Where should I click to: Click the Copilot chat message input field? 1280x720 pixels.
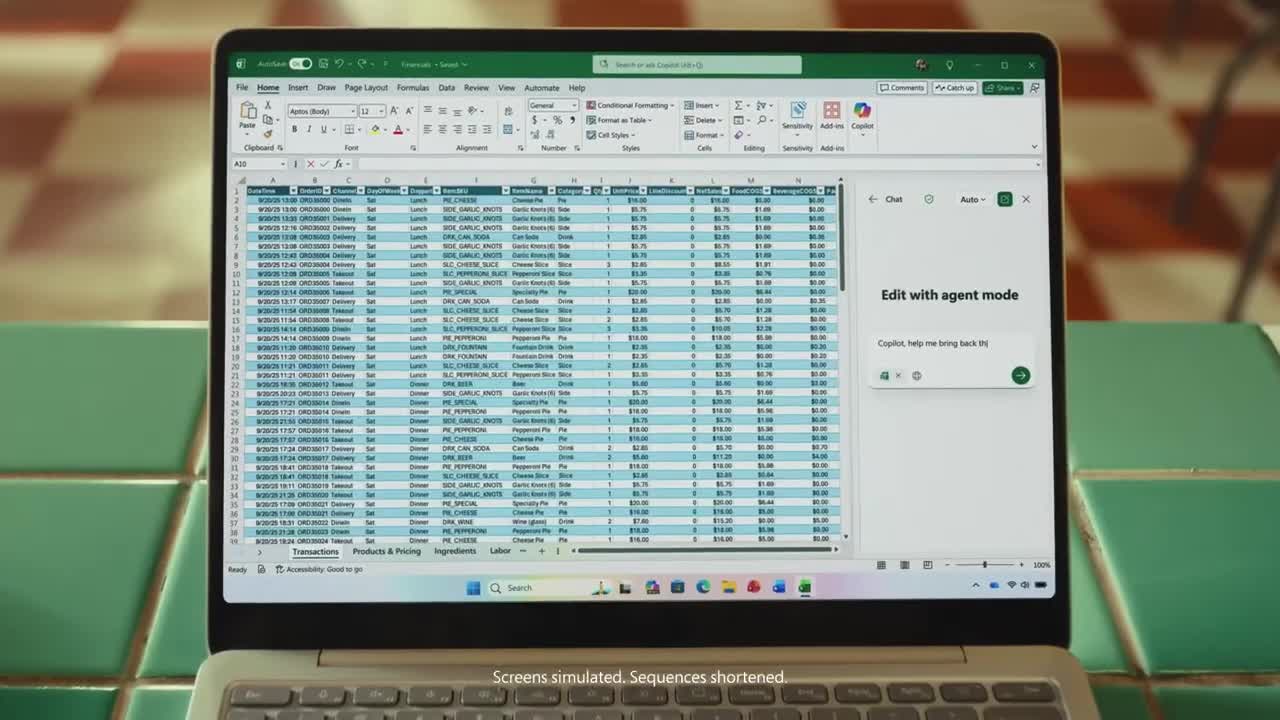pos(945,344)
